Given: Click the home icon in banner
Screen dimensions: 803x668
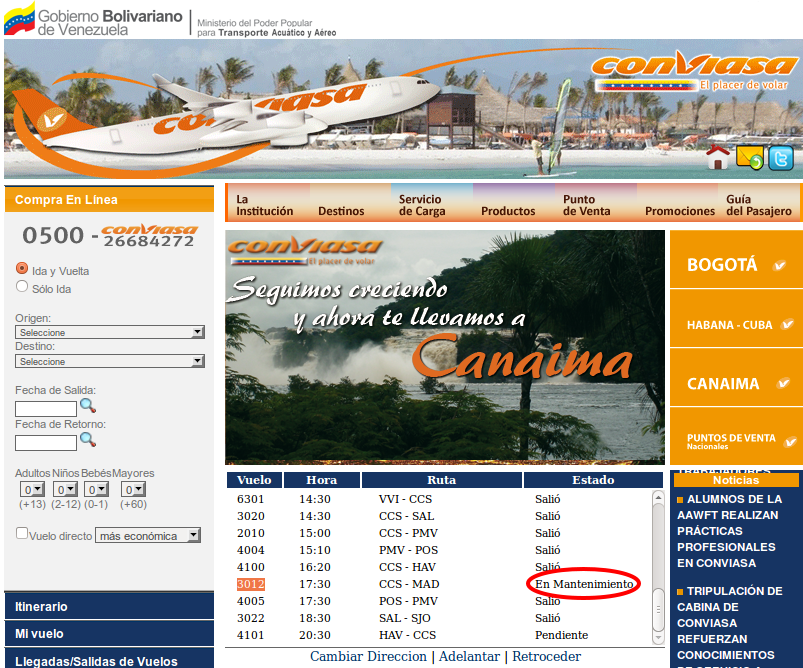Looking at the screenshot, I should tap(717, 158).
